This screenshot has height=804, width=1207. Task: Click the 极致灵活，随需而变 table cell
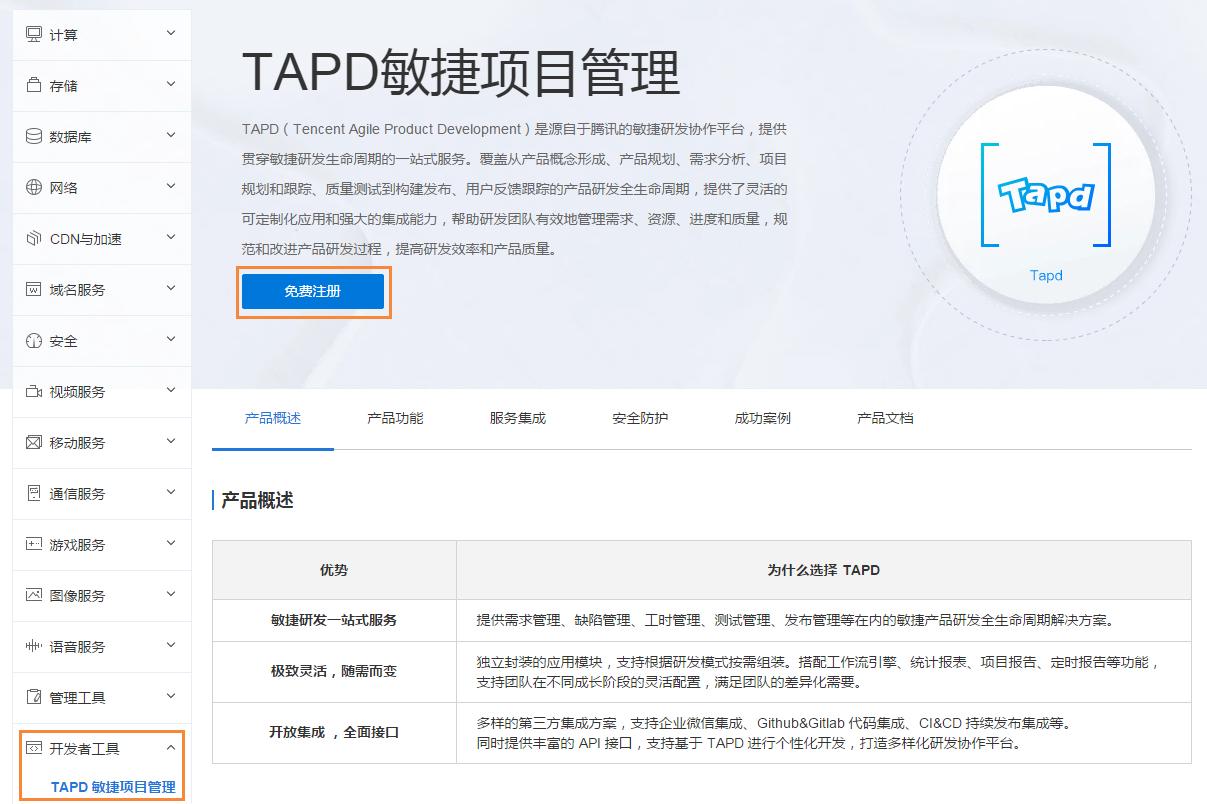[x=334, y=671]
